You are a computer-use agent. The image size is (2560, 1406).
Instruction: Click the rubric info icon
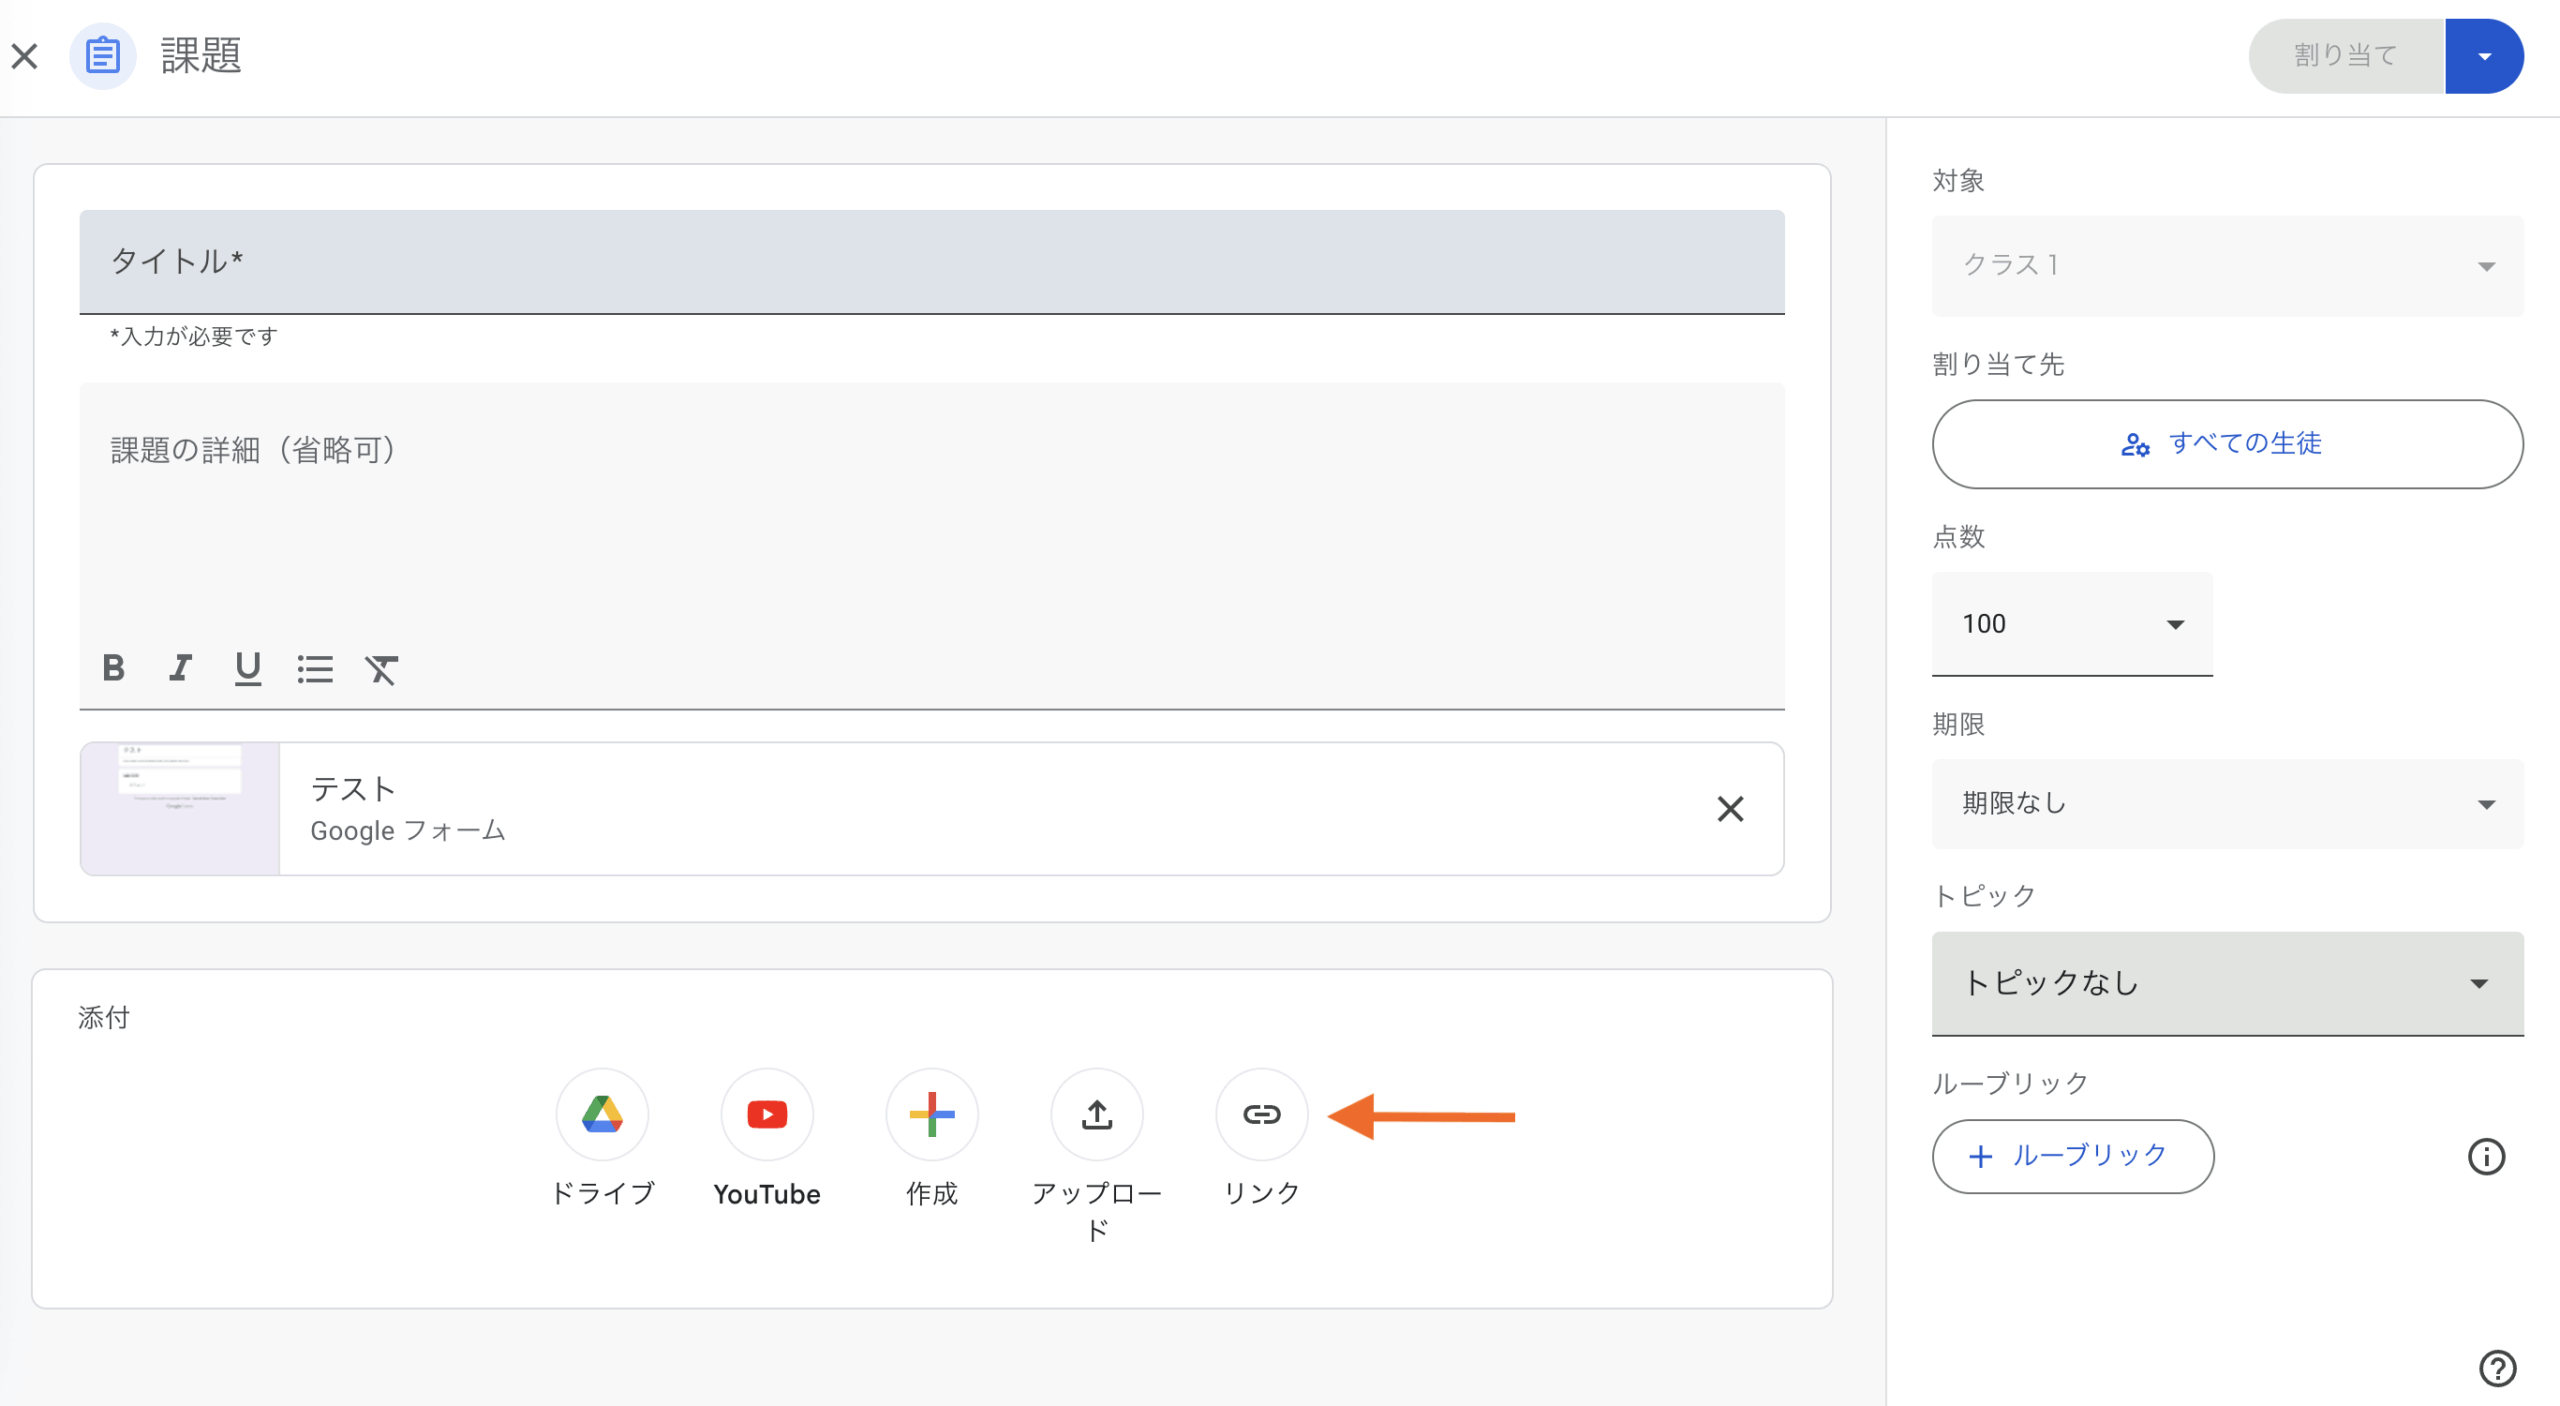click(2486, 1156)
